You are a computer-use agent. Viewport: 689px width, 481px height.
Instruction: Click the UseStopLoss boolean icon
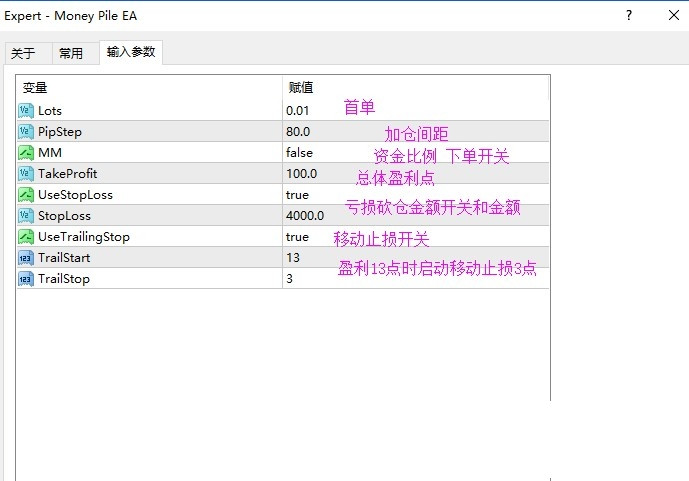pyautogui.click(x=26, y=194)
